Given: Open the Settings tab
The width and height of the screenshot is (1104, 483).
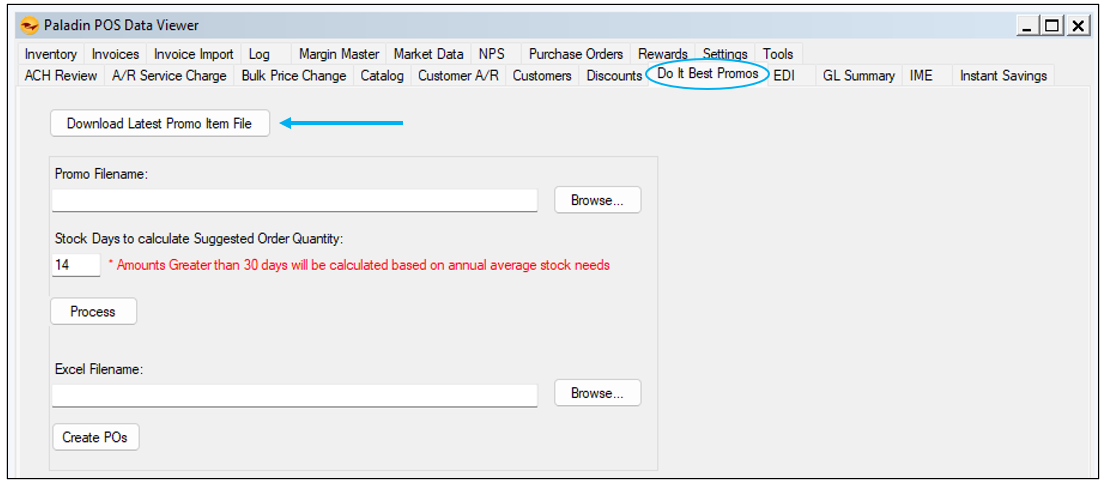Looking at the screenshot, I should click(724, 54).
